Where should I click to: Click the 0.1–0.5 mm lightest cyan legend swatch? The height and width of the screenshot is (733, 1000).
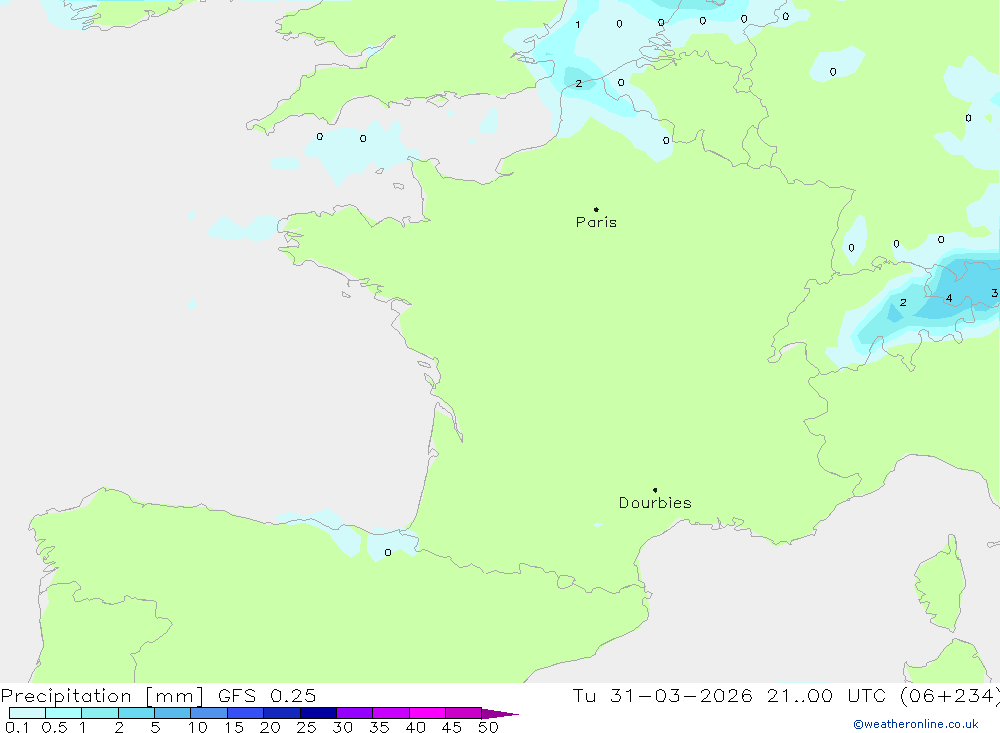tap(27, 713)
